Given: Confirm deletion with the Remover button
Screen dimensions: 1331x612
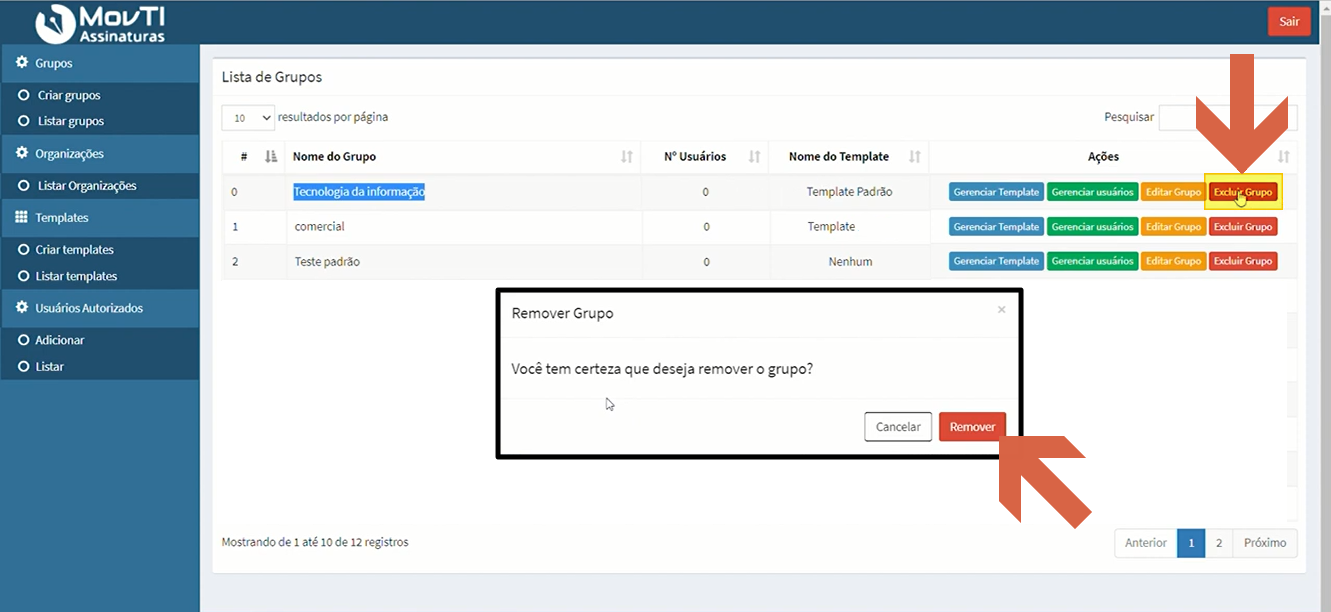Looking at the screenshot, I should pos(972,427).
